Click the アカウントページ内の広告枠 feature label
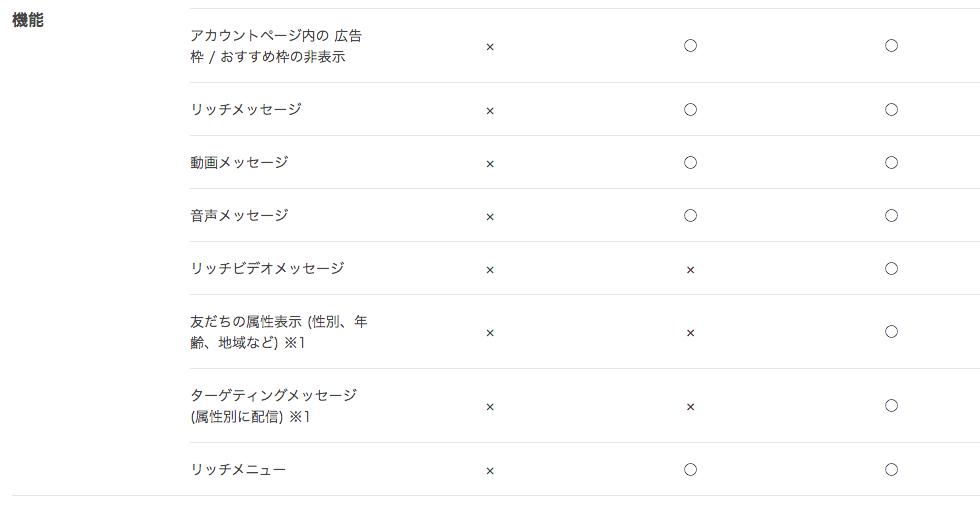The height and width of the screenshot is (507, 980). tap(276, 46)
